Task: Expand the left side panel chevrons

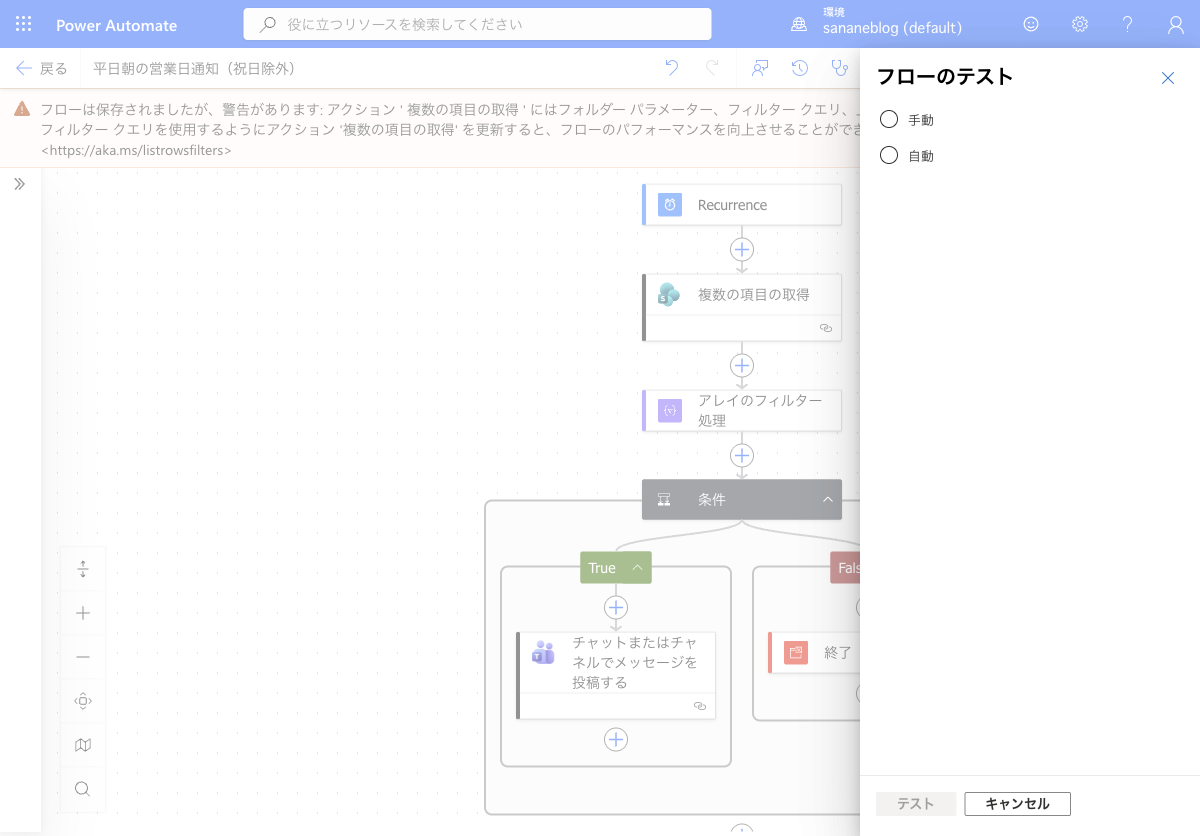Action: [x=20, y=184]
